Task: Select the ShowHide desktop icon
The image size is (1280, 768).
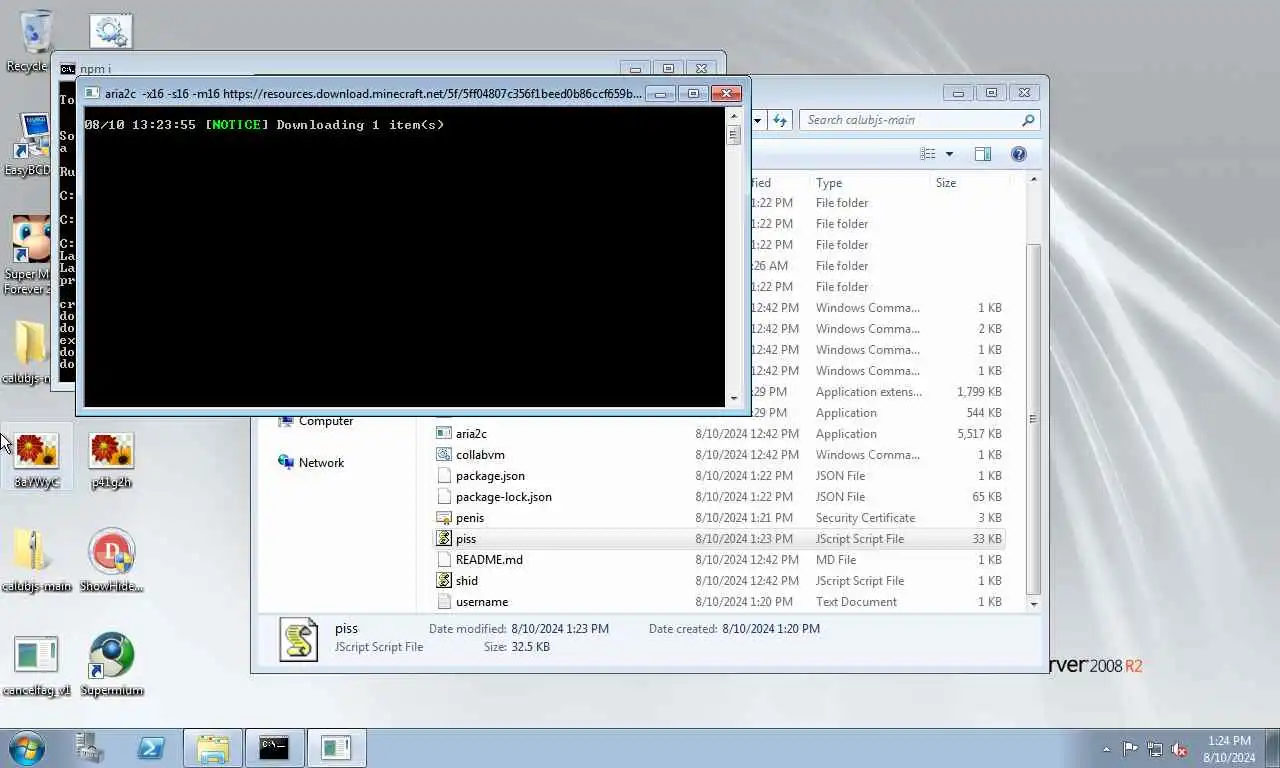Action: tap(111, 560)
